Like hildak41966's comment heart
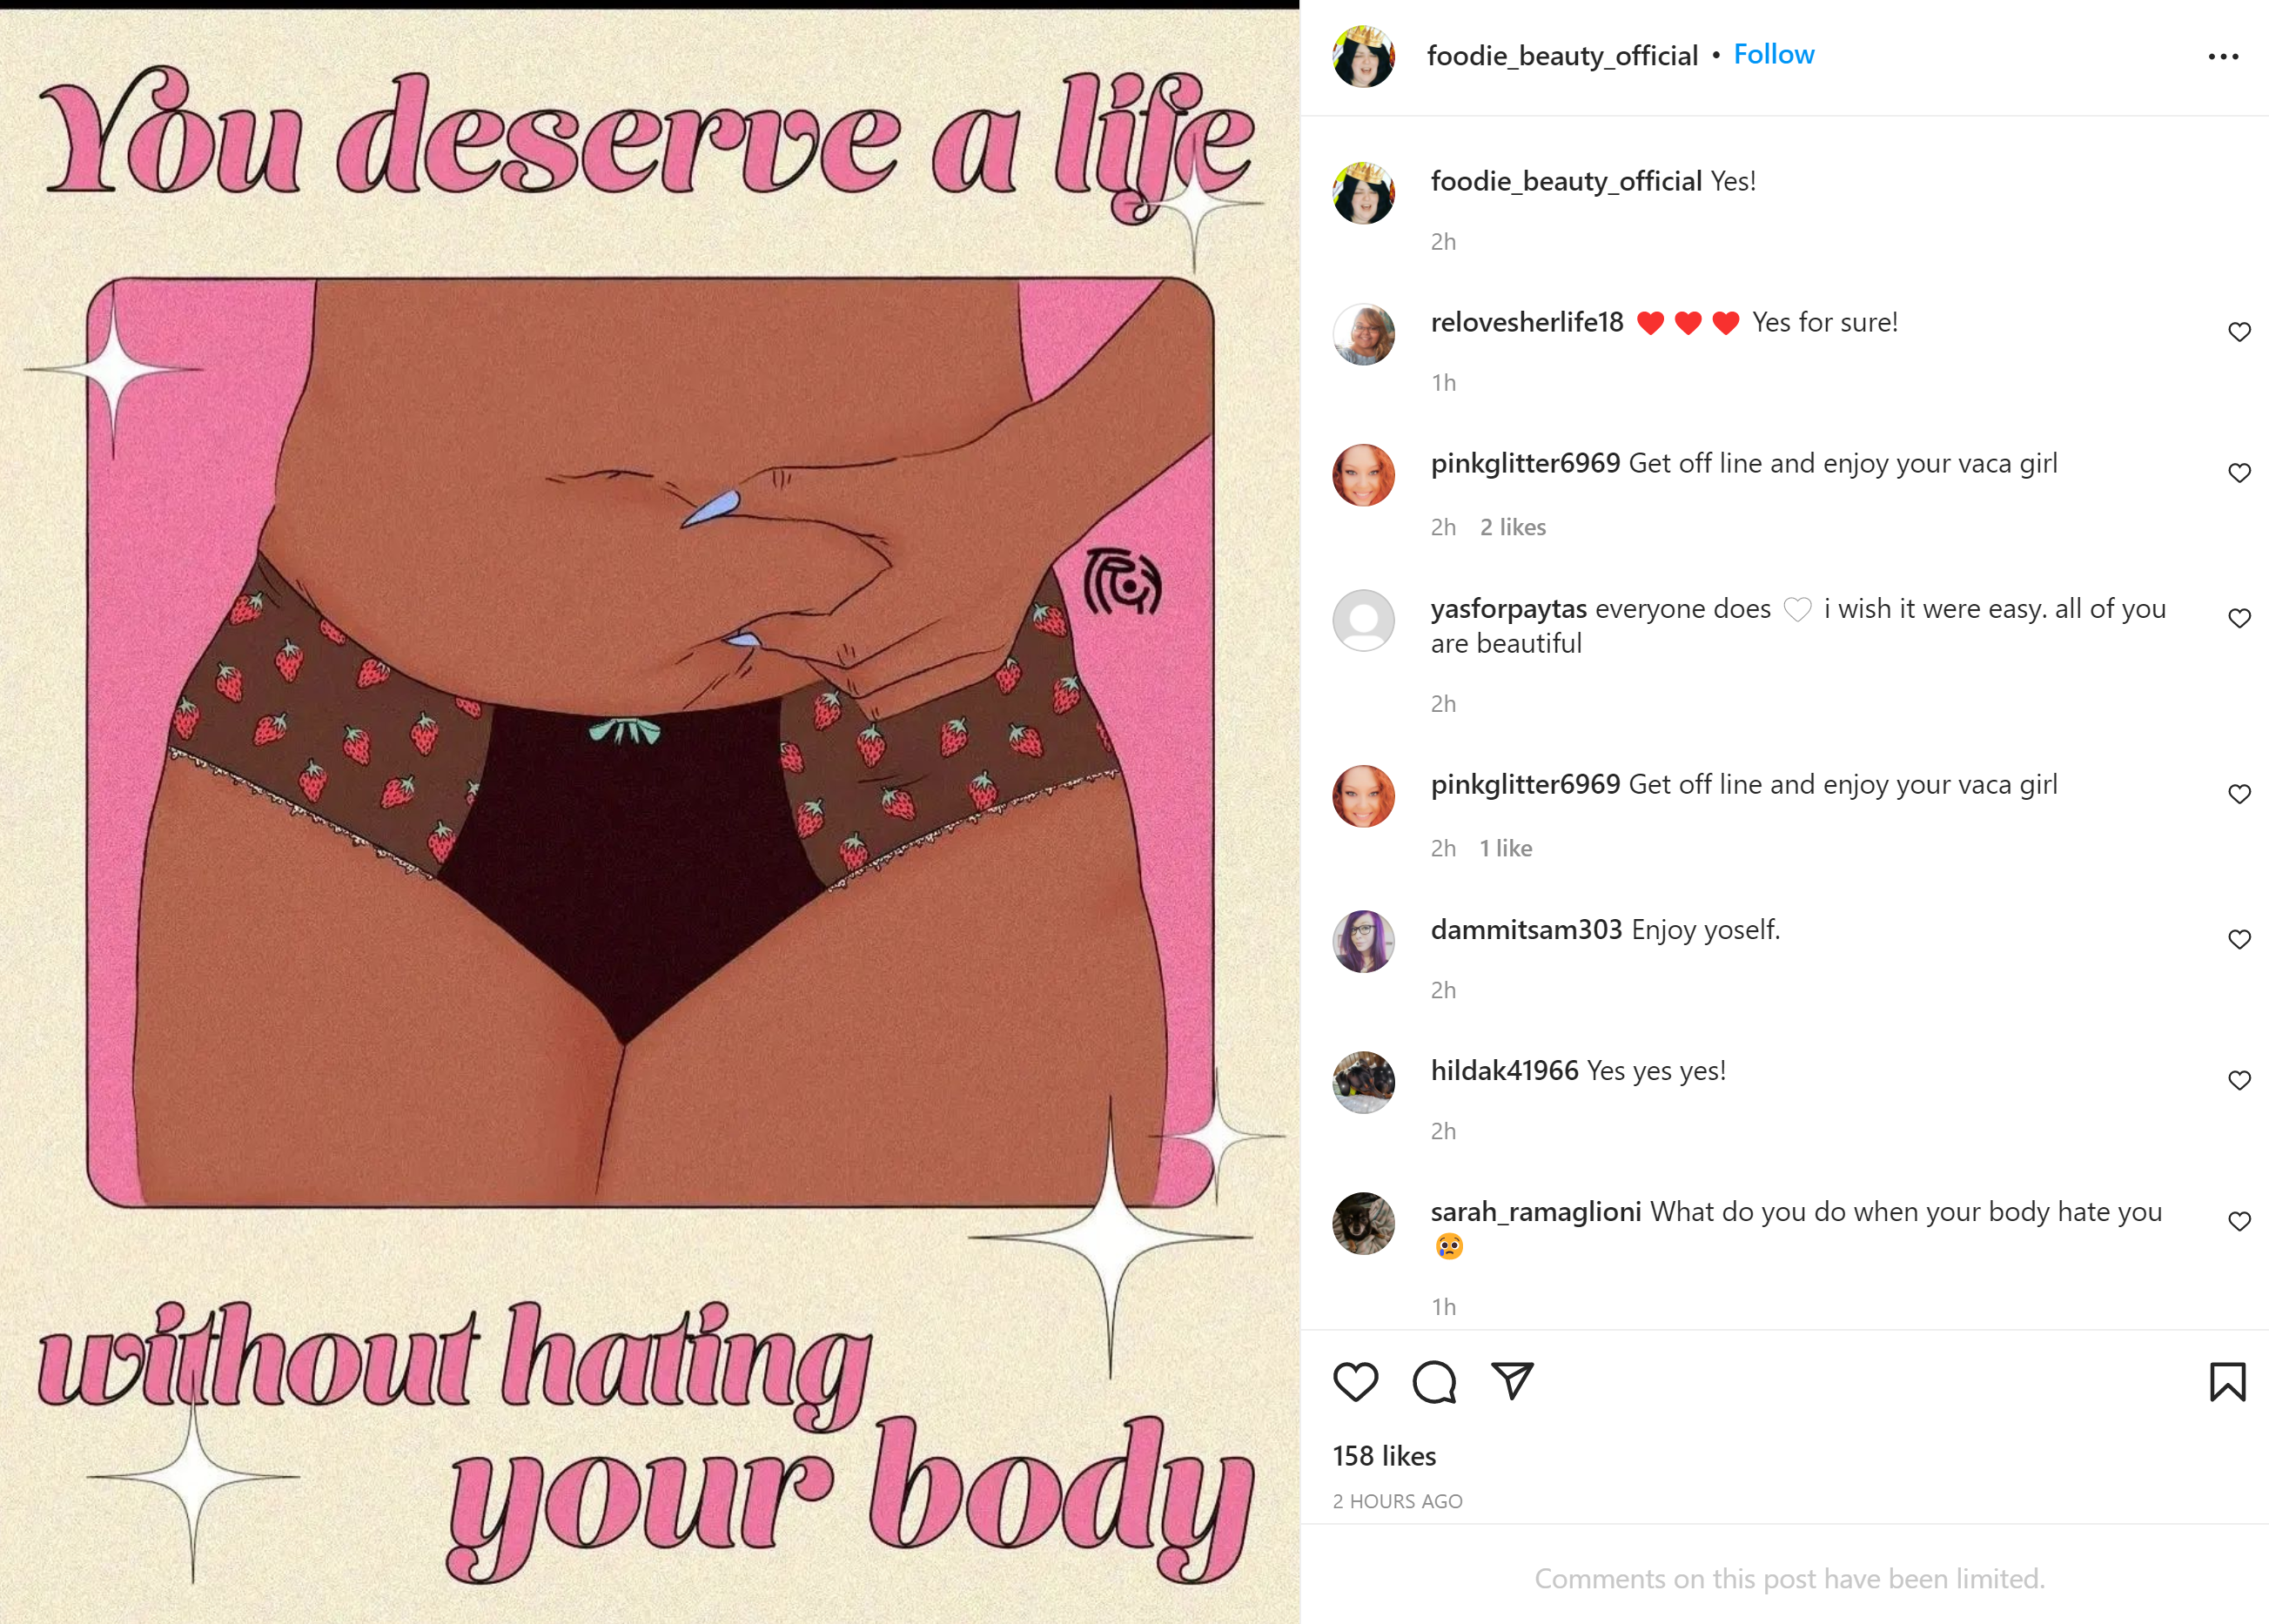 point(2239,1080)
